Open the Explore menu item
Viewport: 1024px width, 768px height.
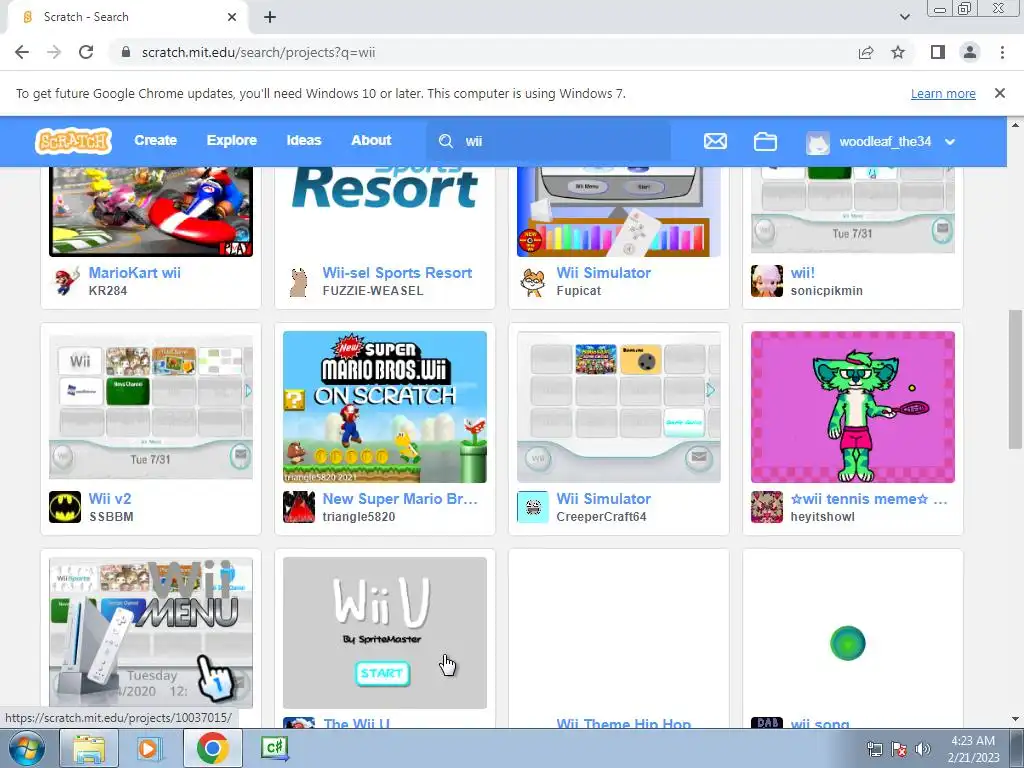pos(232,140)
